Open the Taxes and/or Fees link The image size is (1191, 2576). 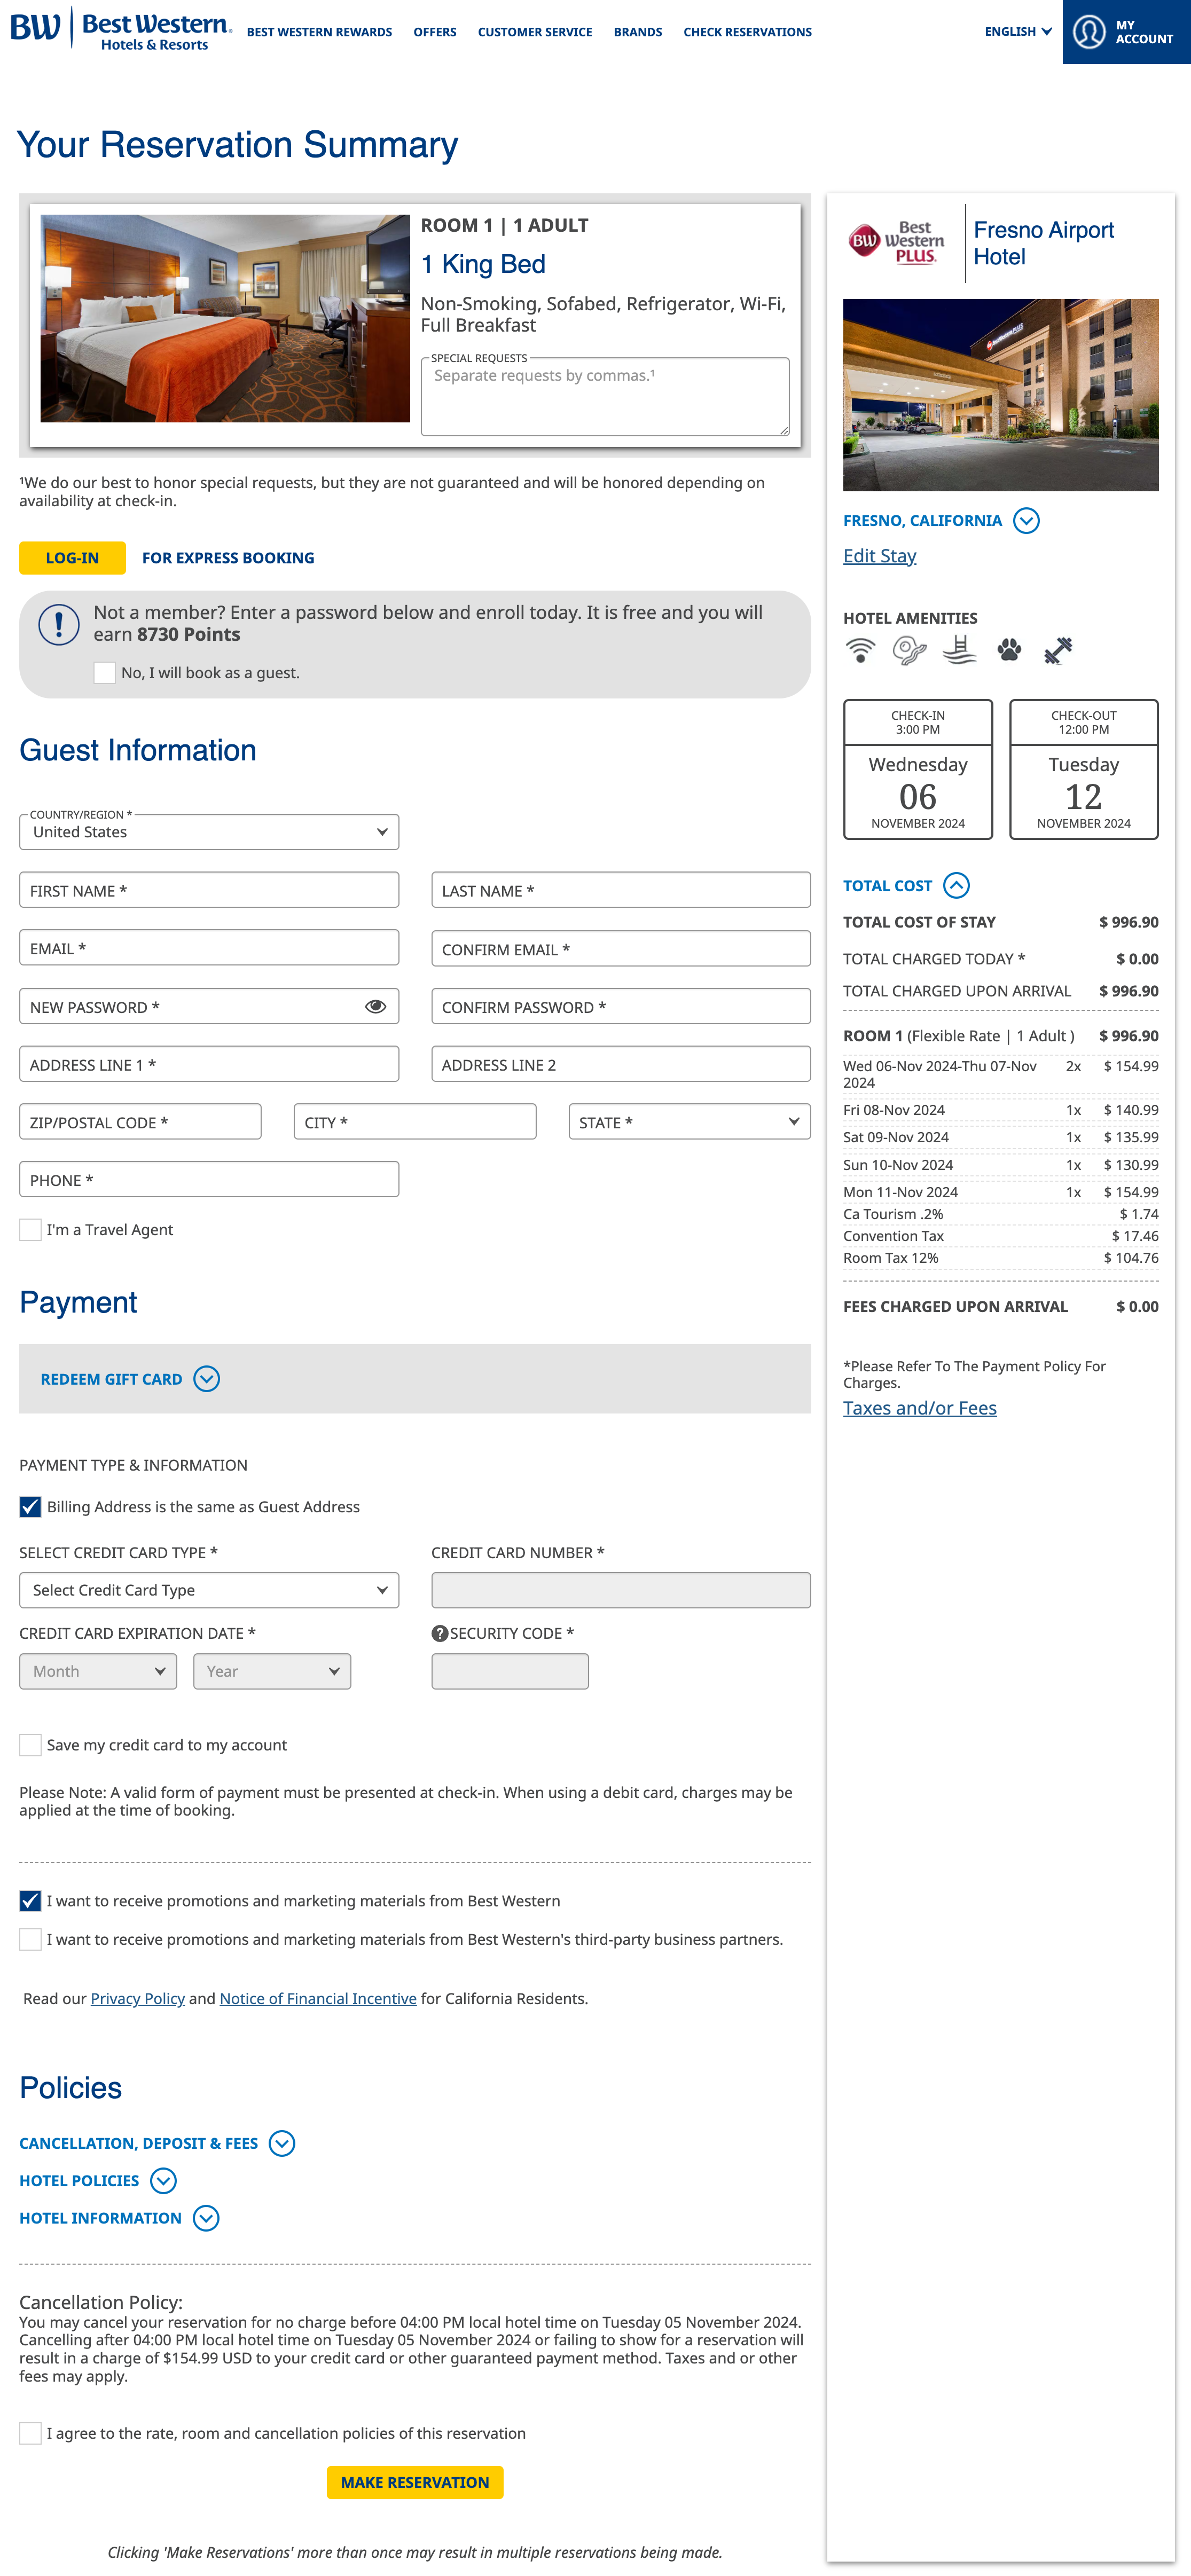(919, 1407)
